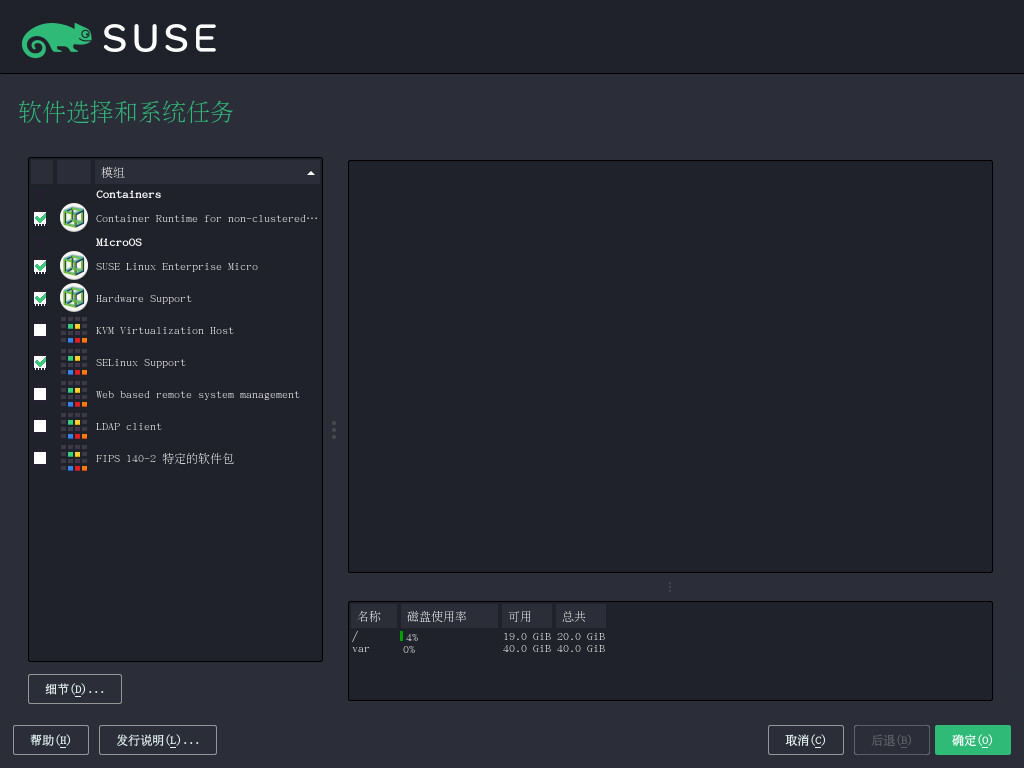Viewport: 1024px width, 768px height.
Task: Click the 20.0 GiB total value
Action: tap(581, 637)
